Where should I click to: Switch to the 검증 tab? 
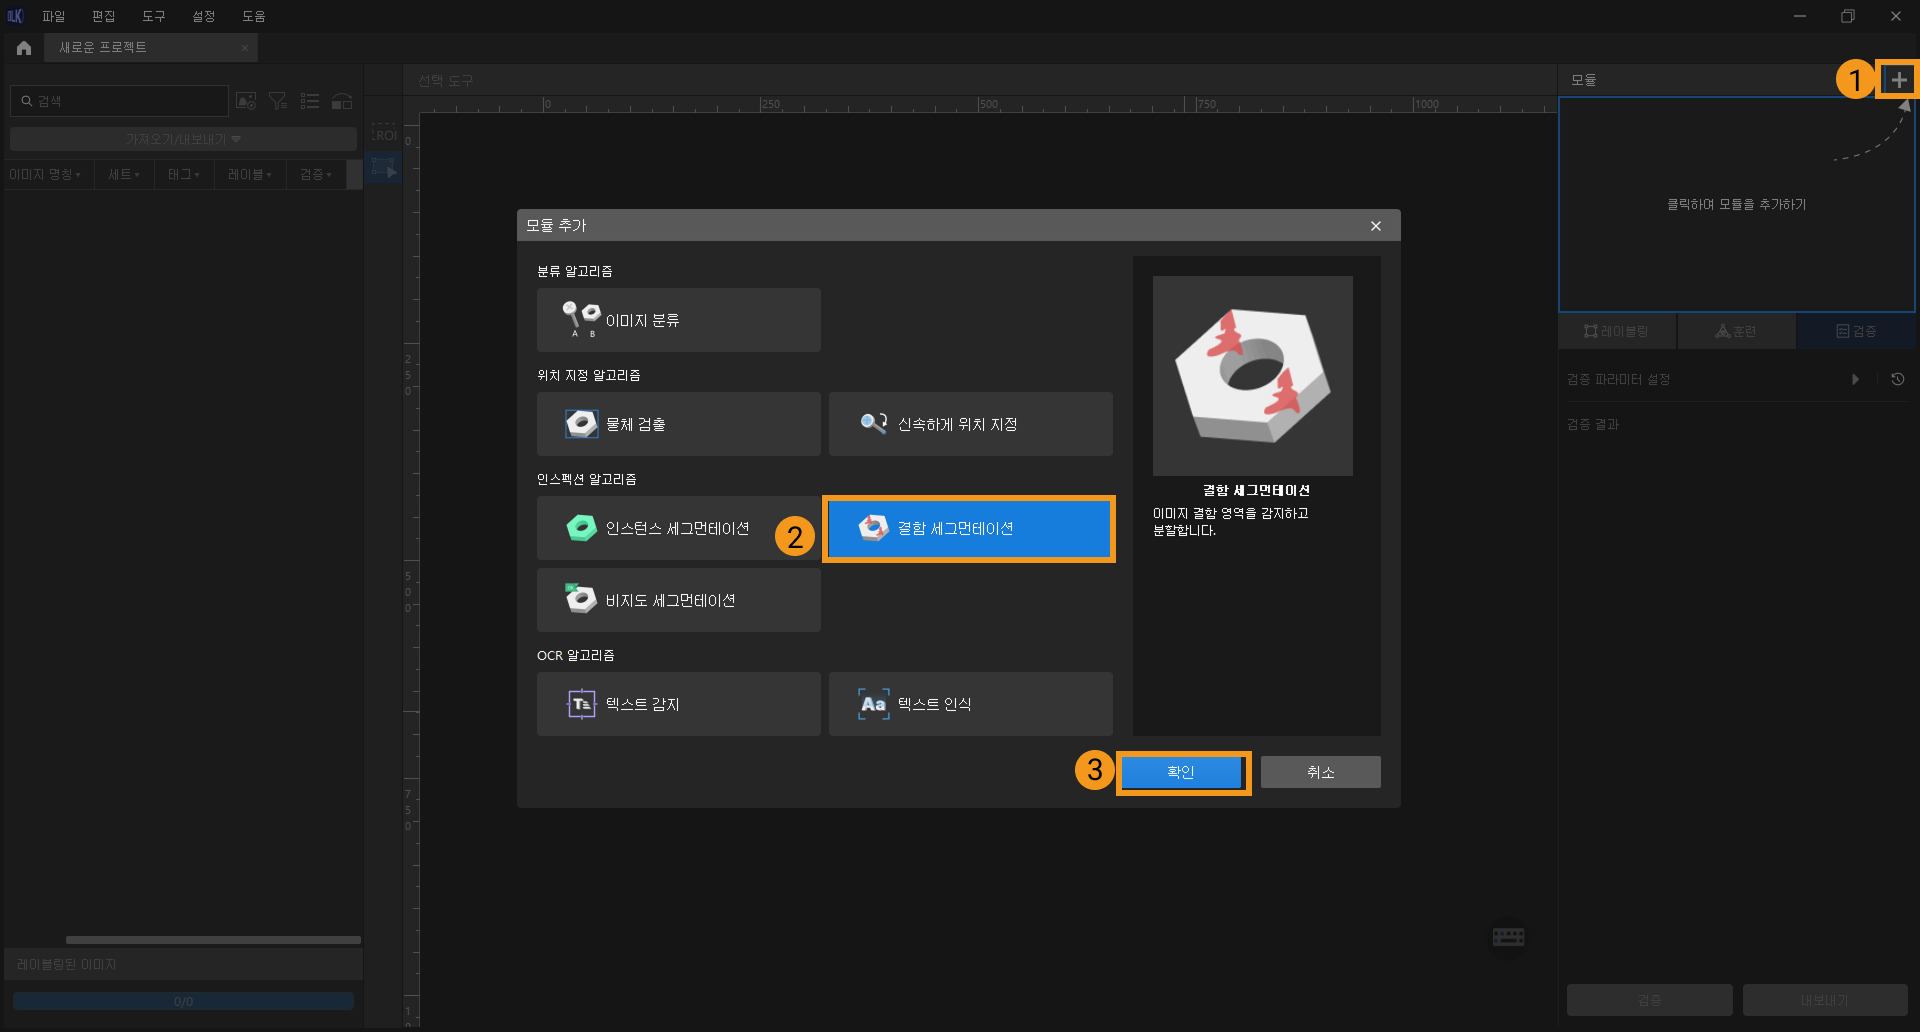point(1856,331)
